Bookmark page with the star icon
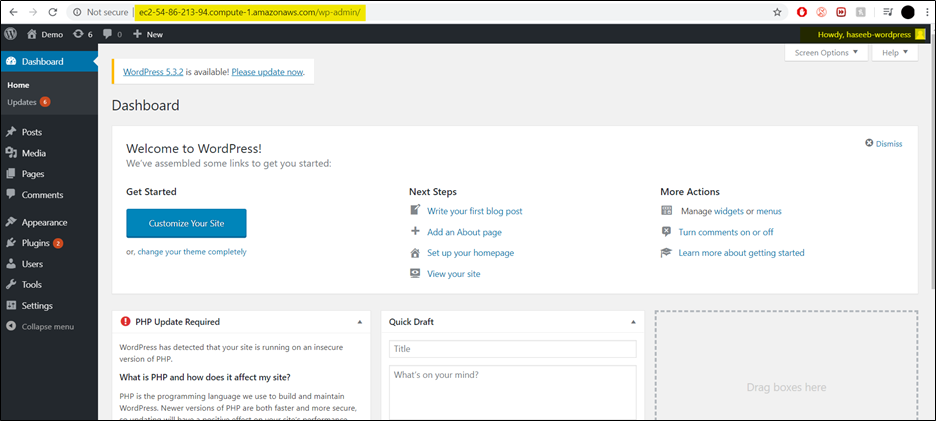Image resolution: width=936 pixels, height=421 pixels. 777,12
